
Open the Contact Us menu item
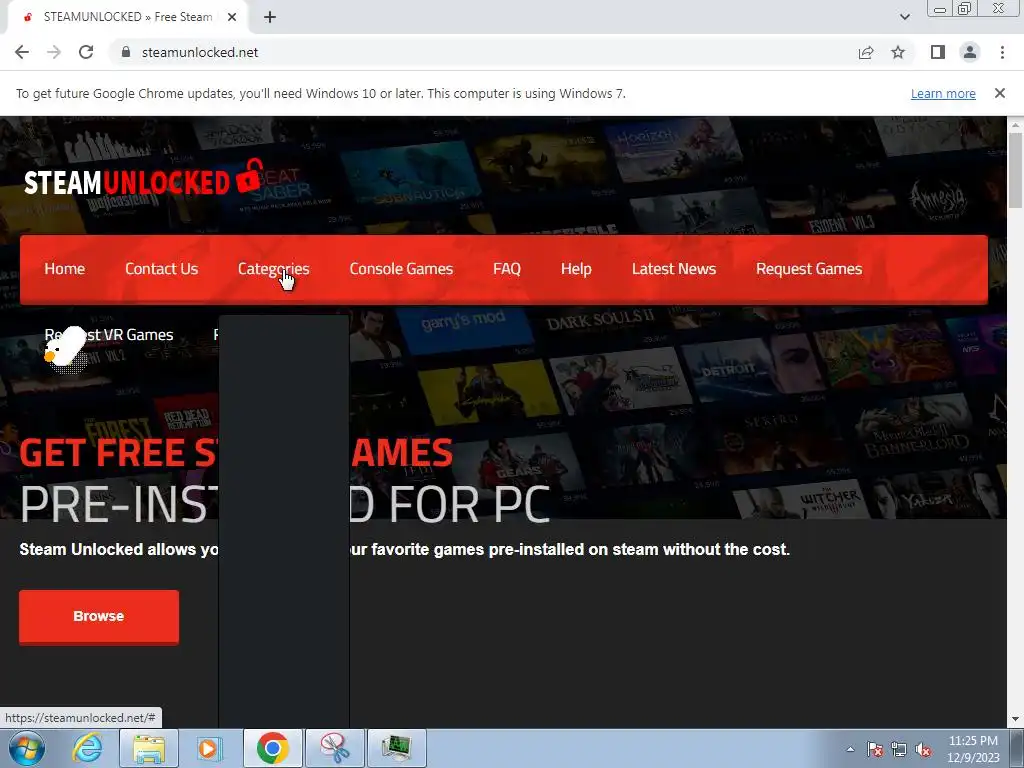coord(161,268)
